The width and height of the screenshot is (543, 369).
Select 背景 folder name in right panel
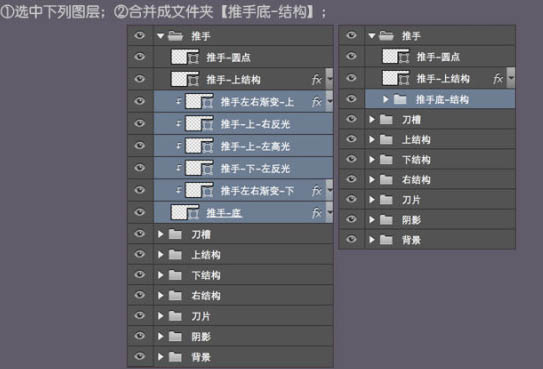click(411, 240)
